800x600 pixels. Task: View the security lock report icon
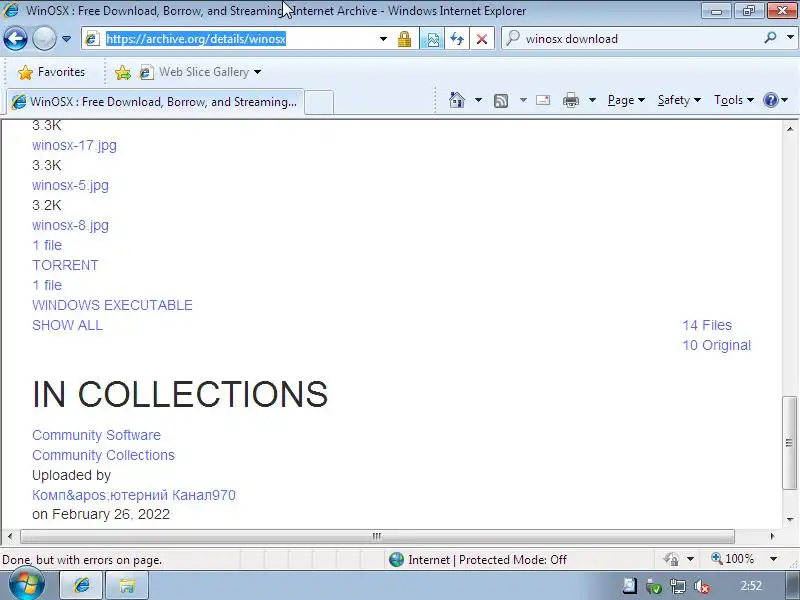point(405,39)
